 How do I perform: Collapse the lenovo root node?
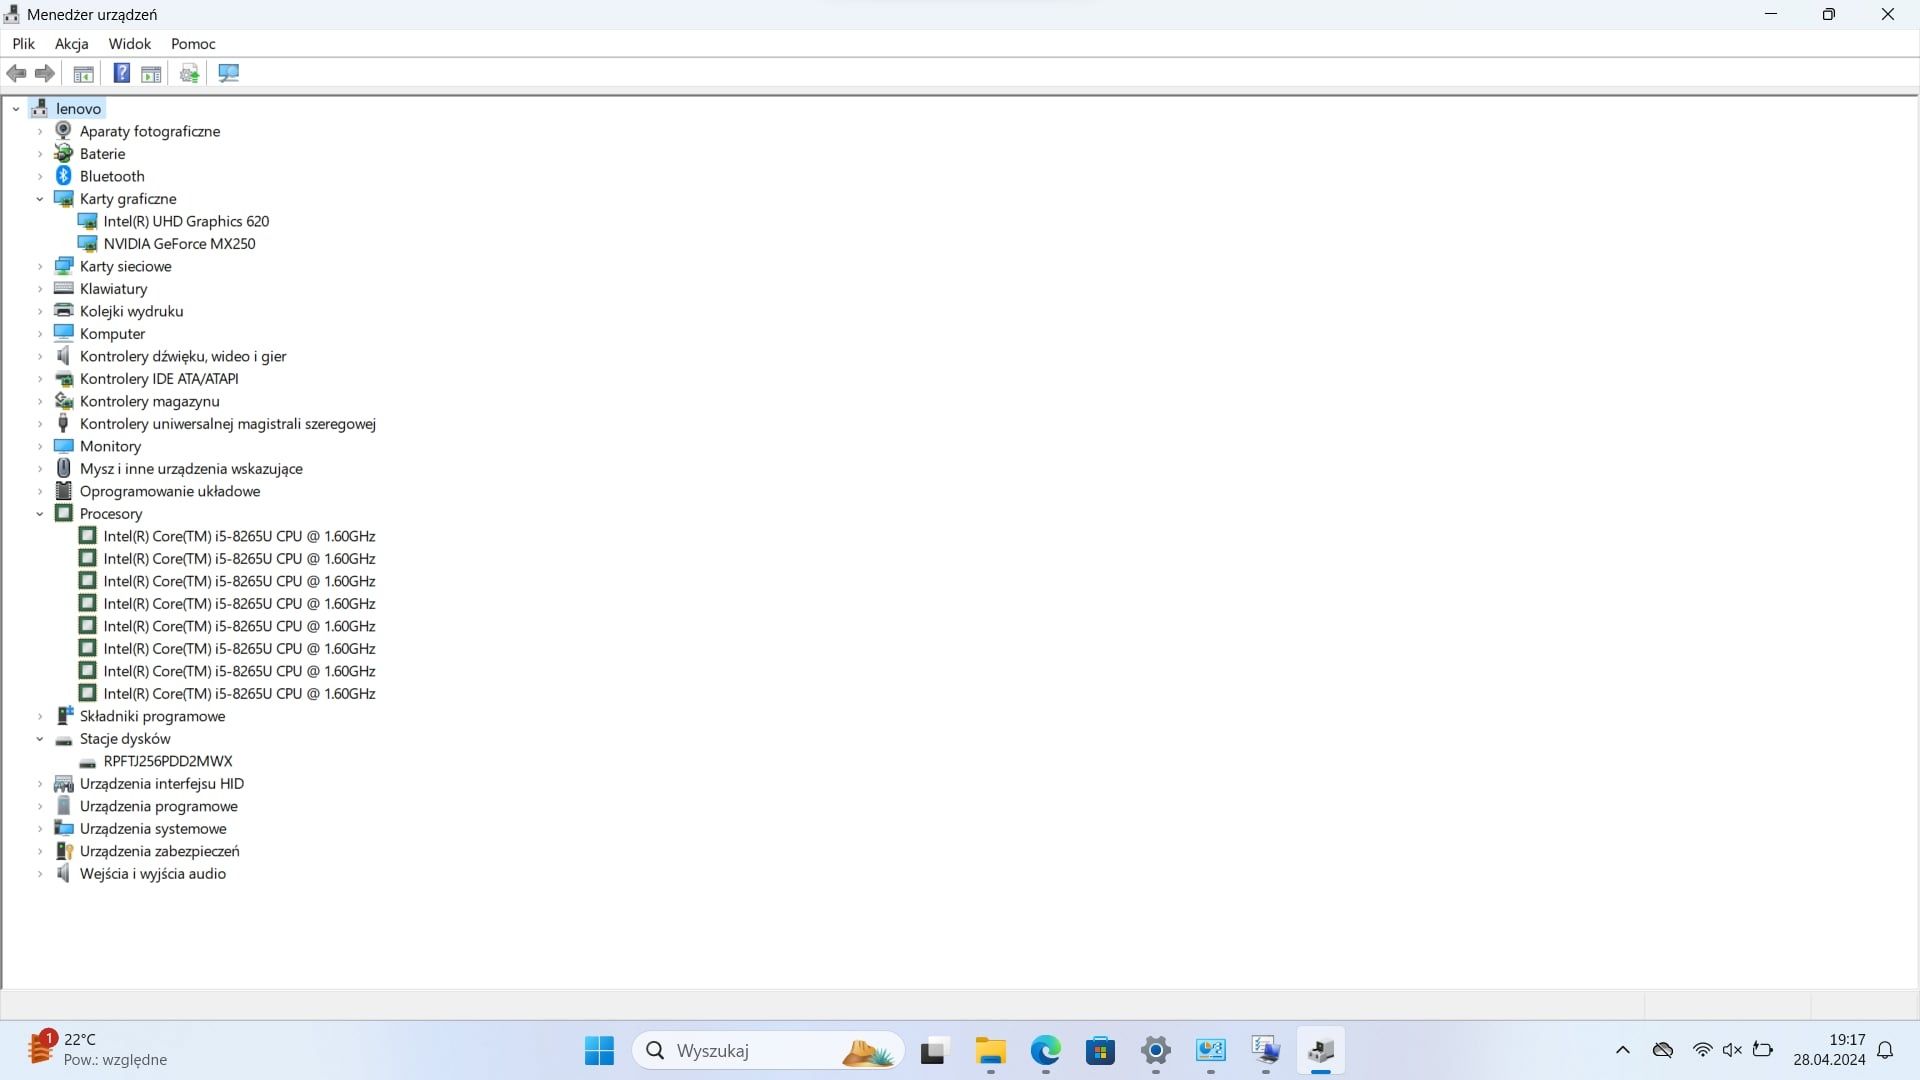(16, 108)
